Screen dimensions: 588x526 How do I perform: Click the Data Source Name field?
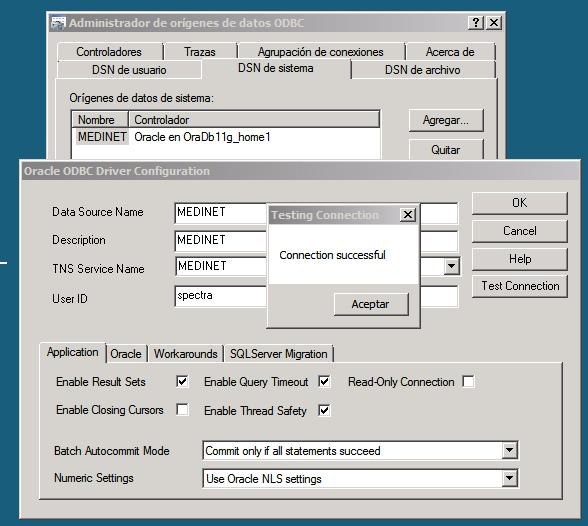pos(316,213)
